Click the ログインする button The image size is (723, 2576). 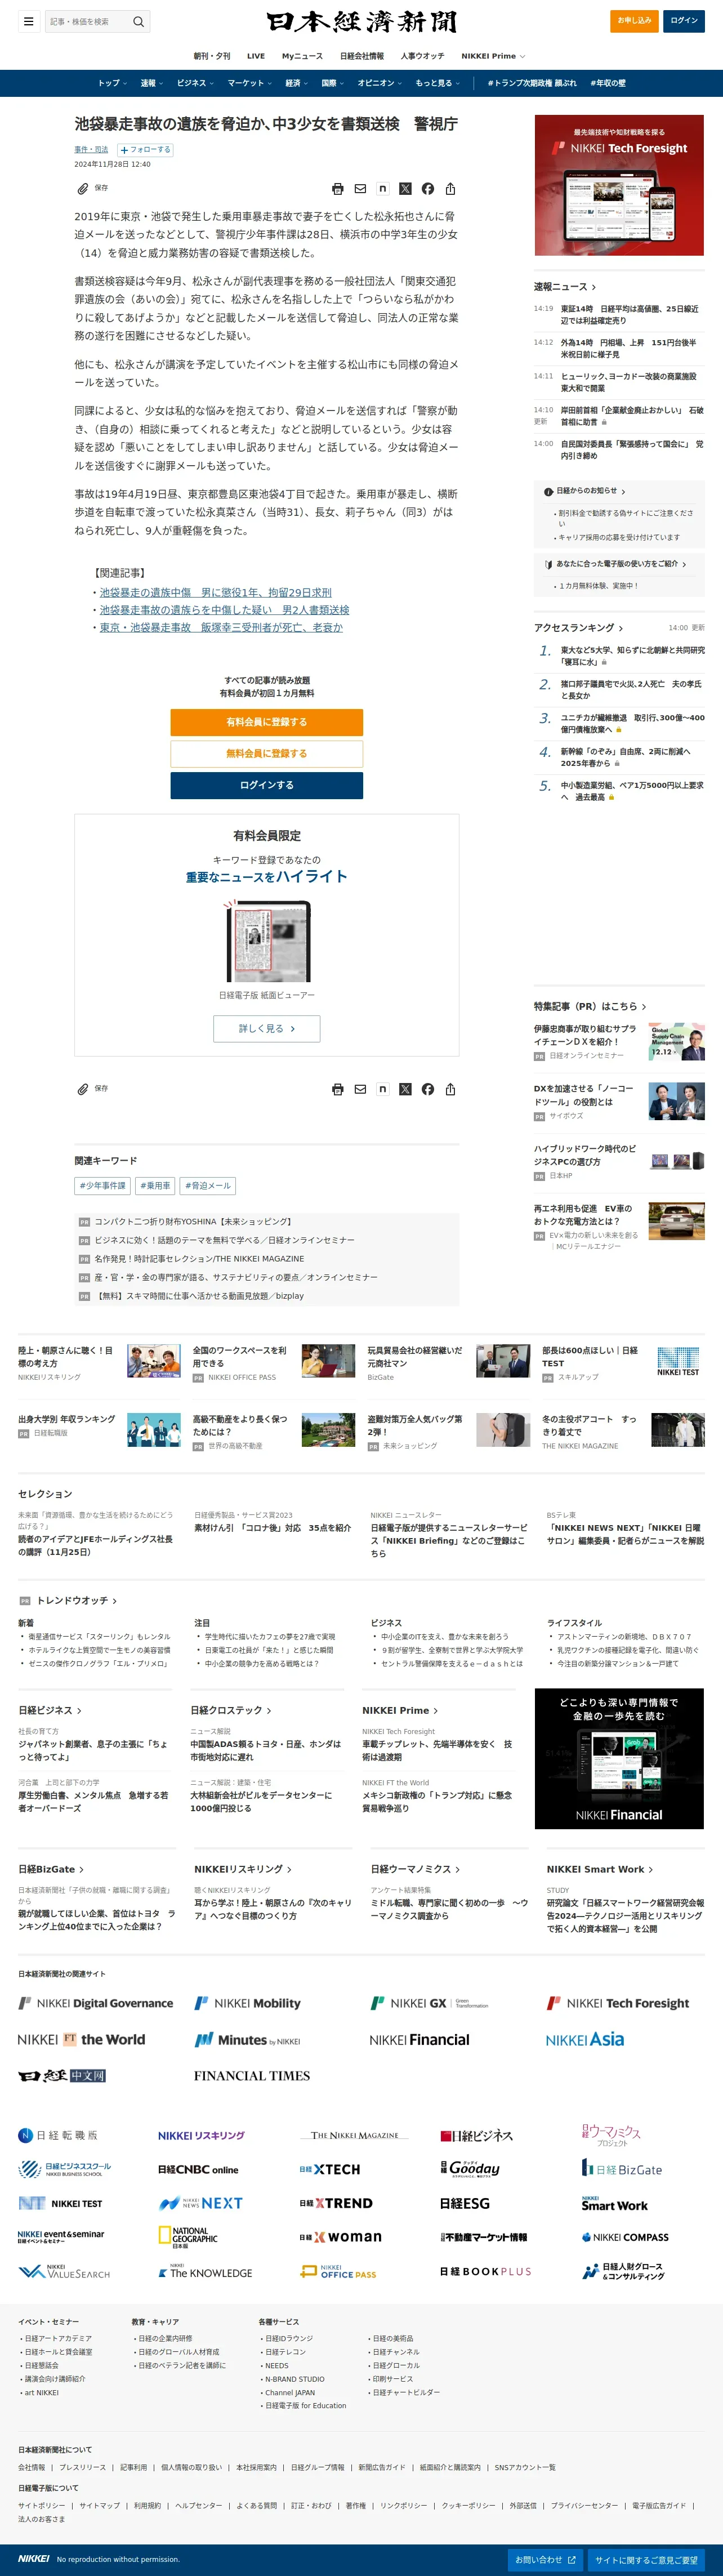coord(266,785)
